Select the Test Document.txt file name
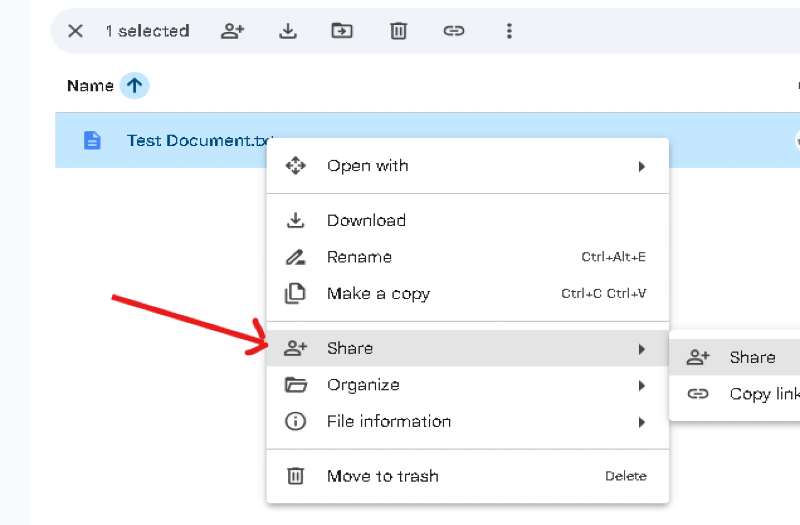 [x=195, y=141]
